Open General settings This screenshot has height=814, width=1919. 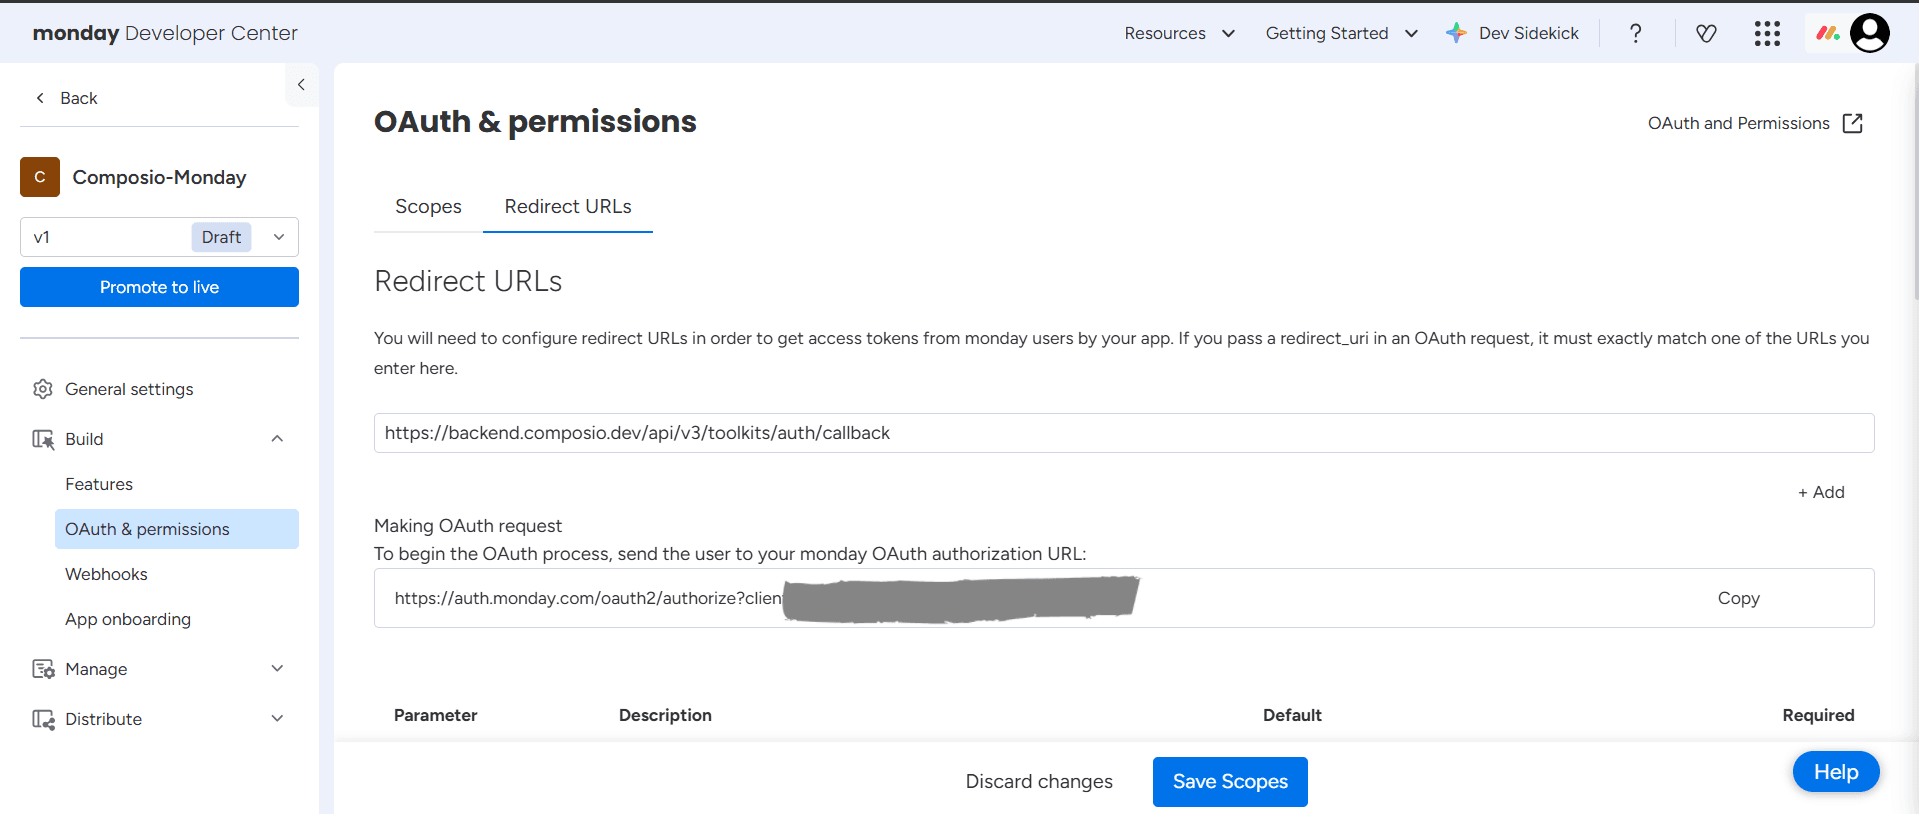click(x=129, y=389)
